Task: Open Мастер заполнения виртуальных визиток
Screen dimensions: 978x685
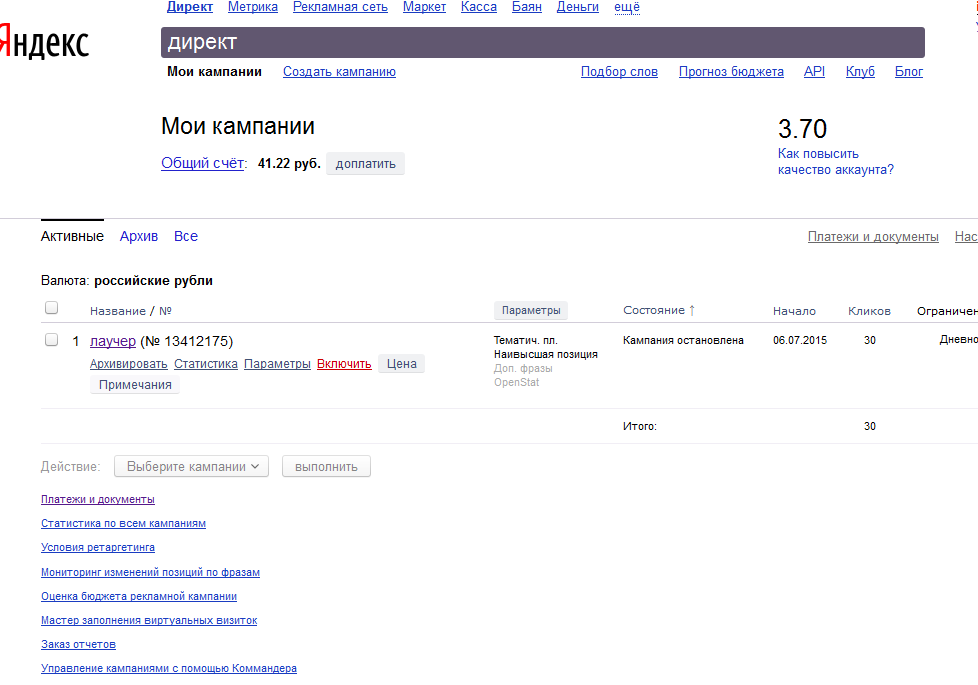Action: click(149, 620)
